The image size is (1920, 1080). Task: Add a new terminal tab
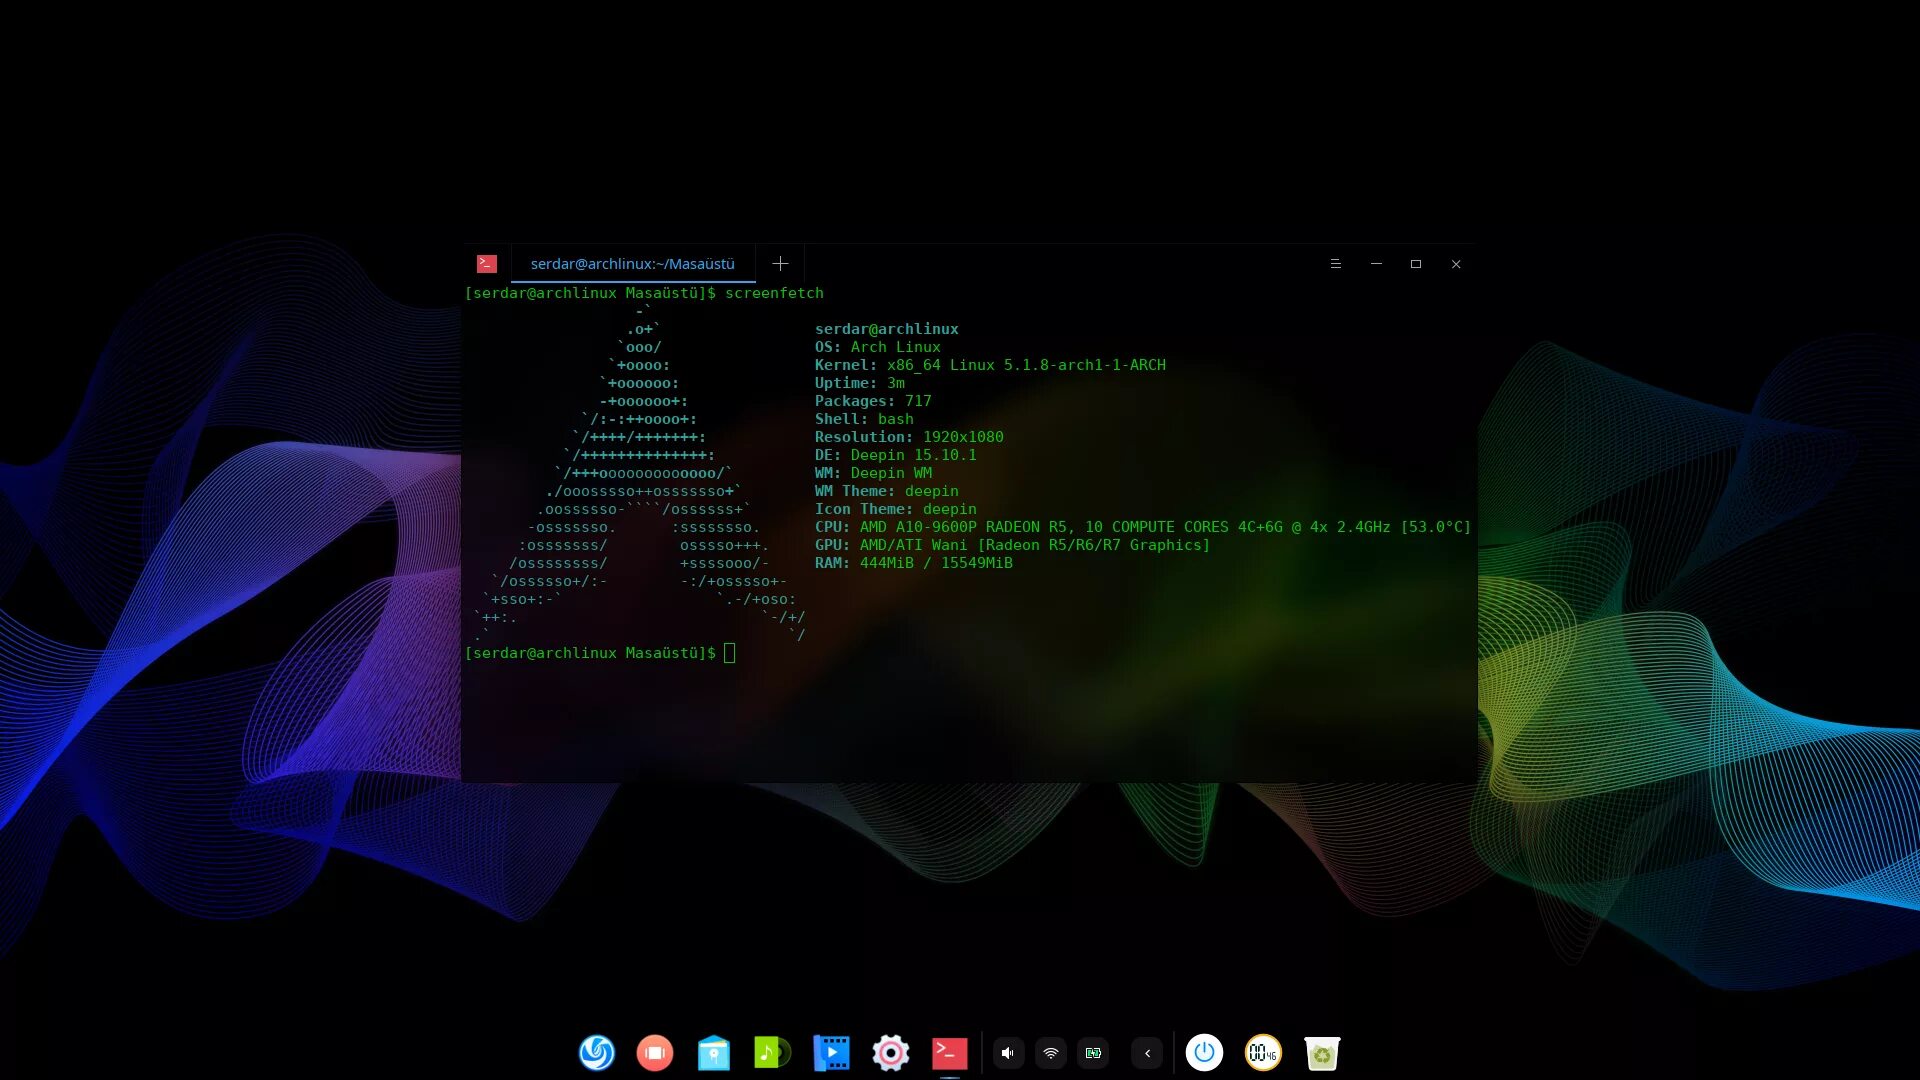tap(780, 264)
